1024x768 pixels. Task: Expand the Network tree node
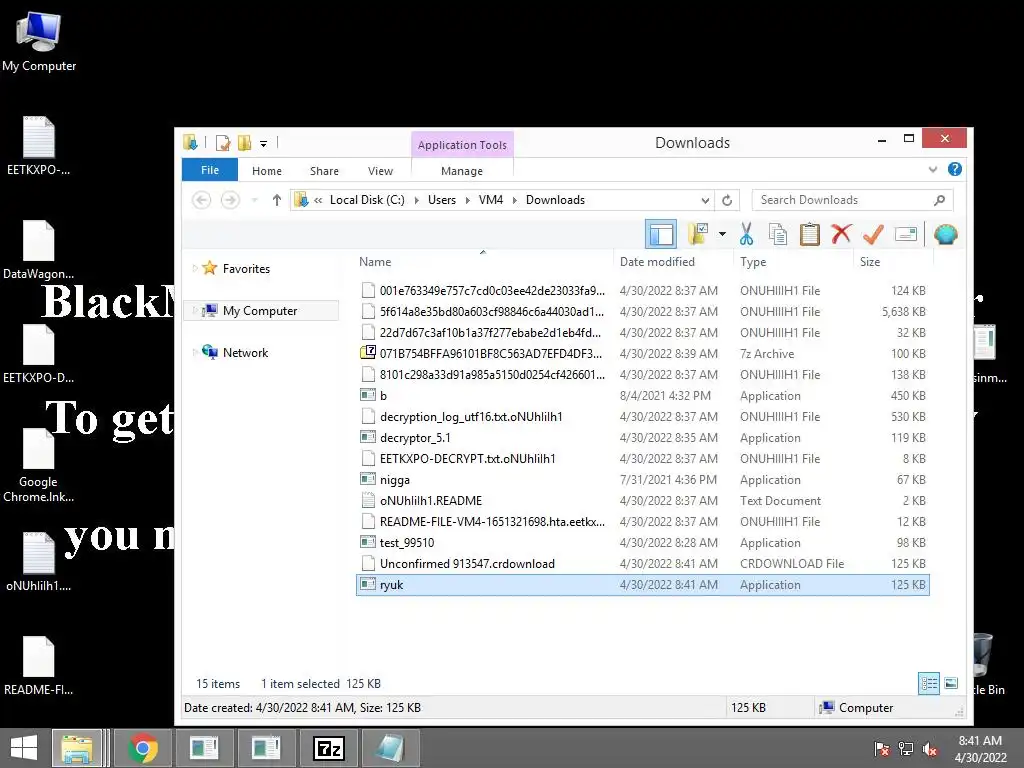pos(195,353)
